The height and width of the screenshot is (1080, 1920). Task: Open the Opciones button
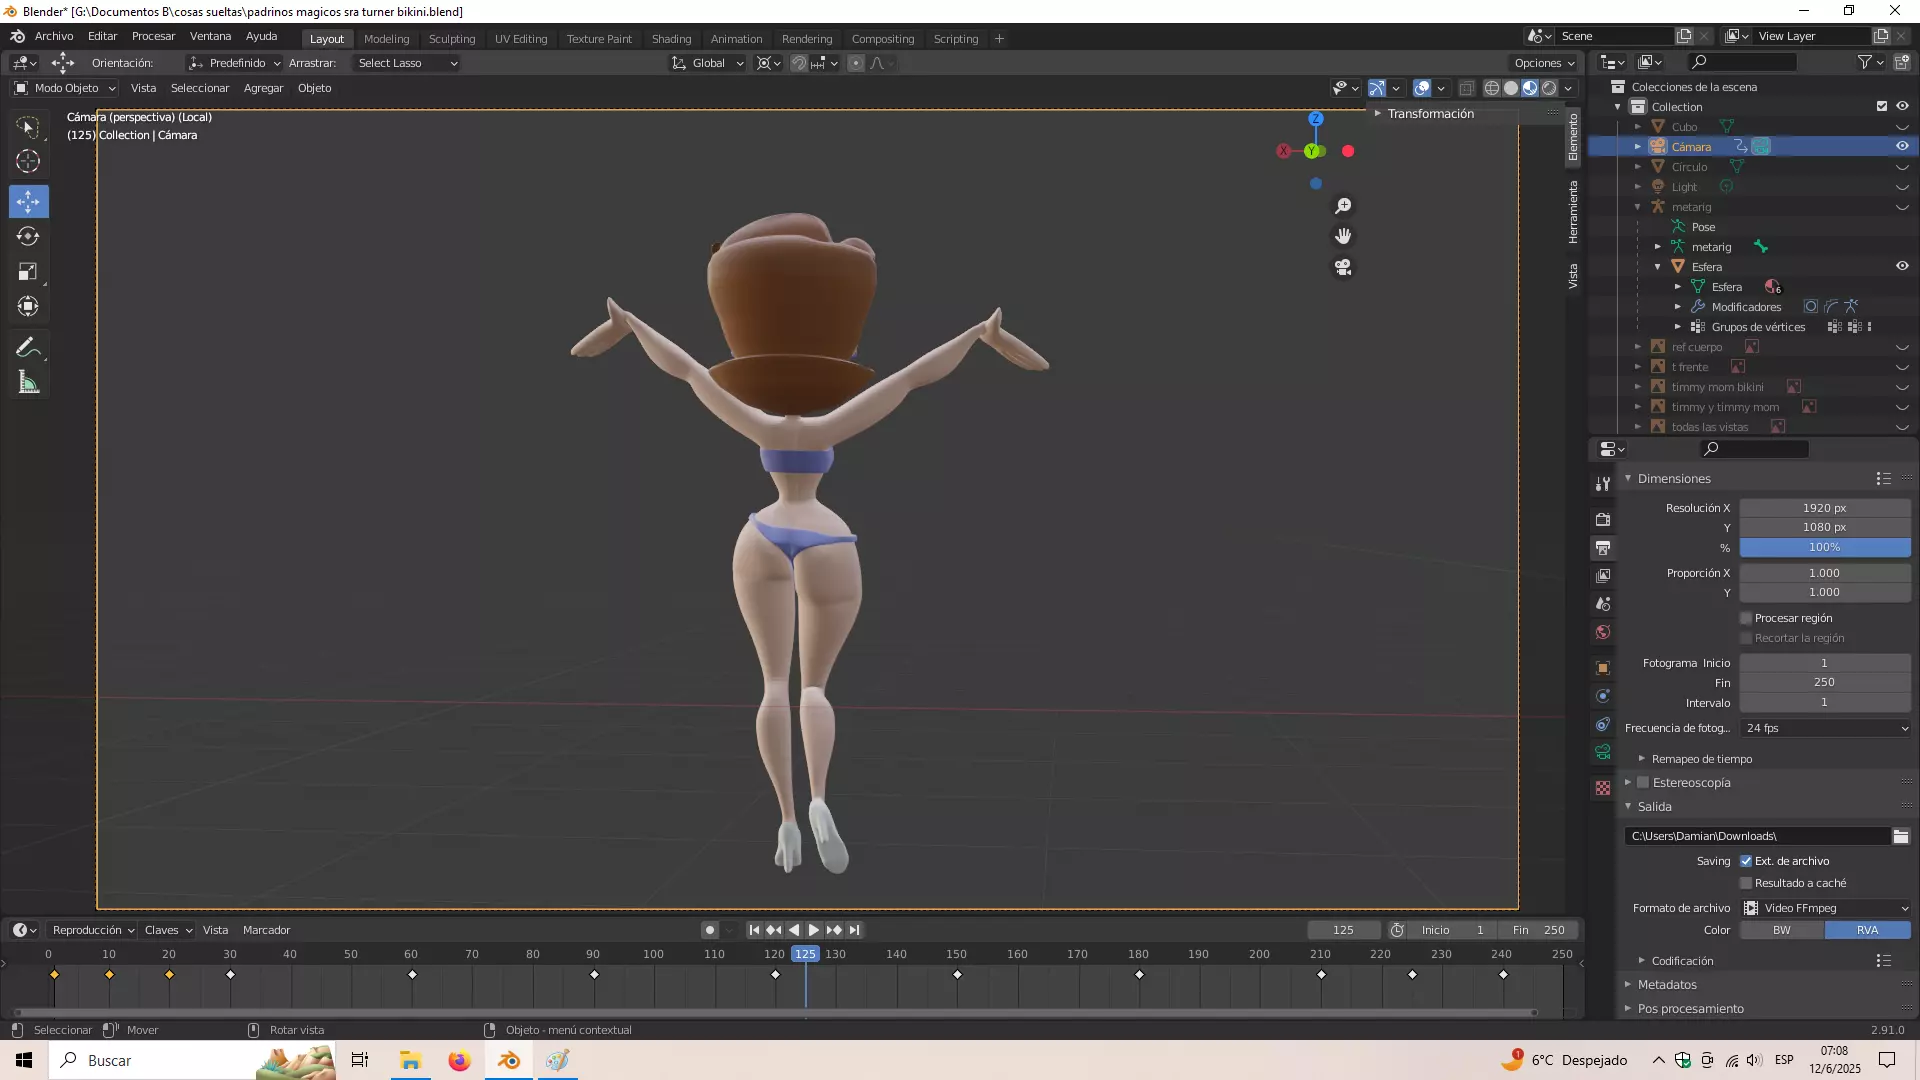coord(1544,63)
